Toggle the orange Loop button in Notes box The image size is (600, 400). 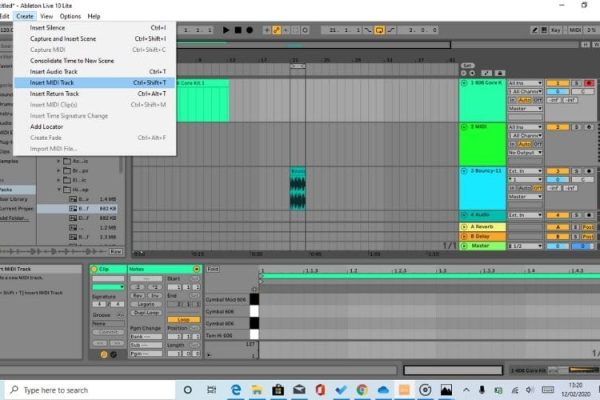184,319
